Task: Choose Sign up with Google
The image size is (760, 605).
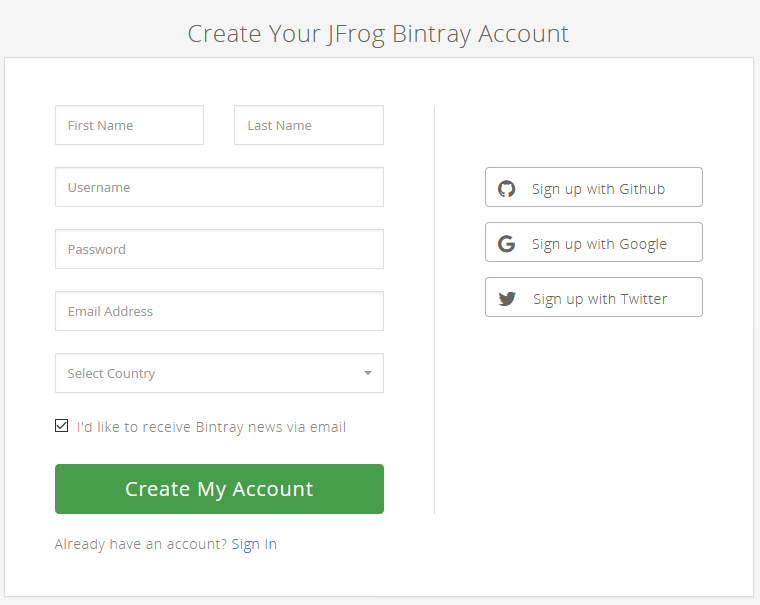Action: tap(594, 242)
